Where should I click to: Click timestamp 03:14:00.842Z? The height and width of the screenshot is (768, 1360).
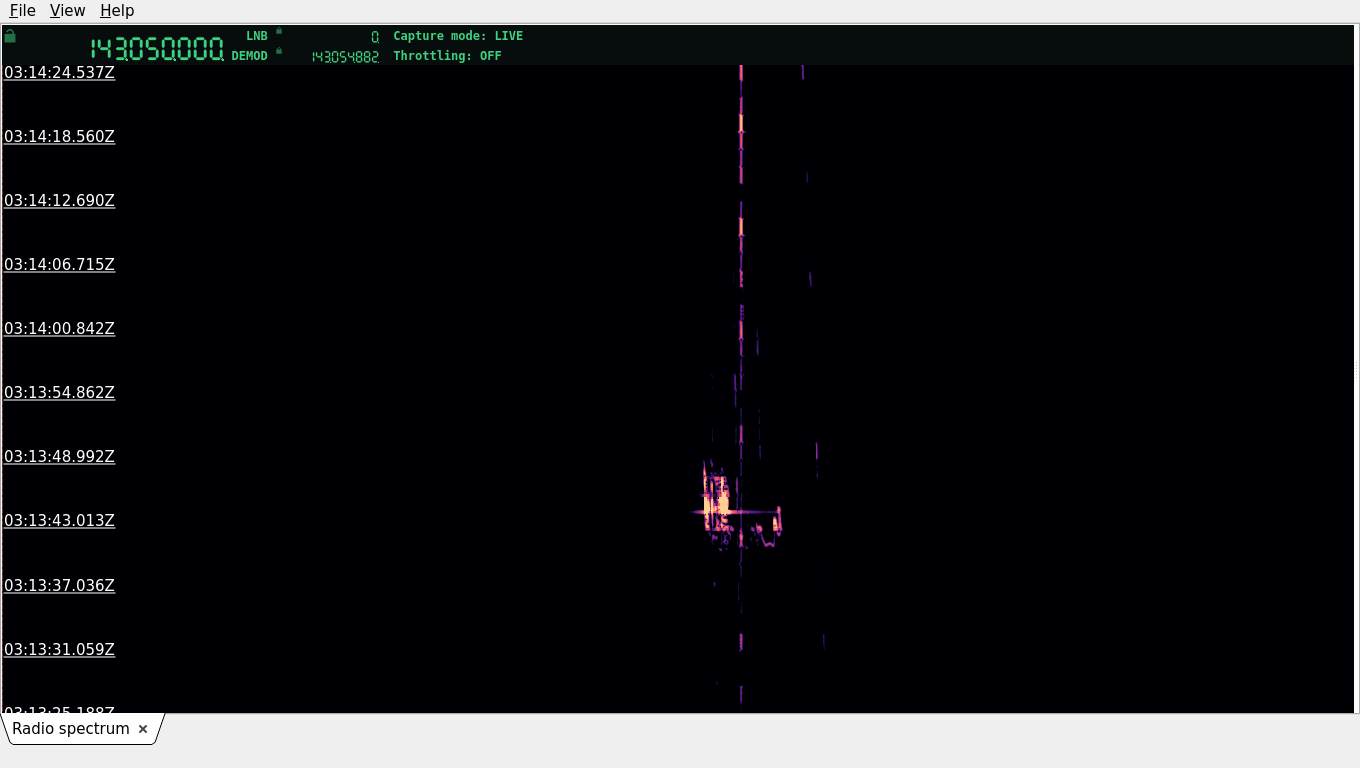(60, 328)
